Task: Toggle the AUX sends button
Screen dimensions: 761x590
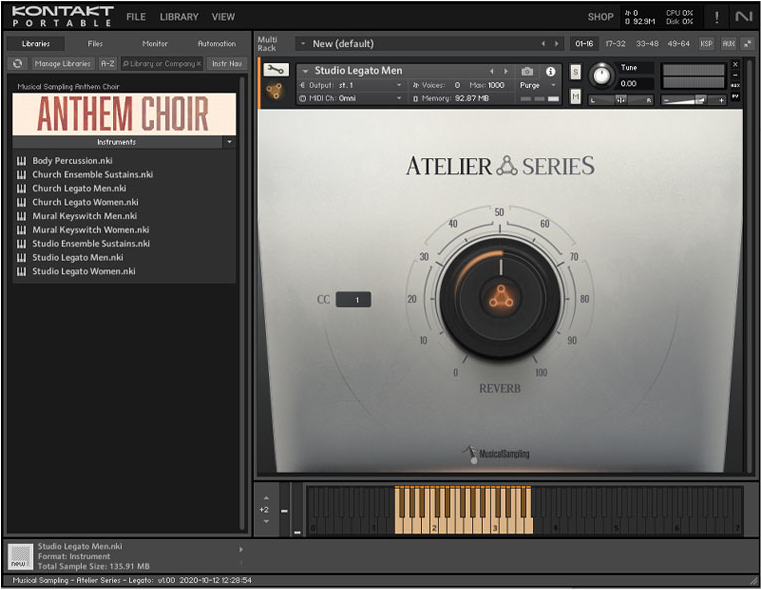Action: 728,44
